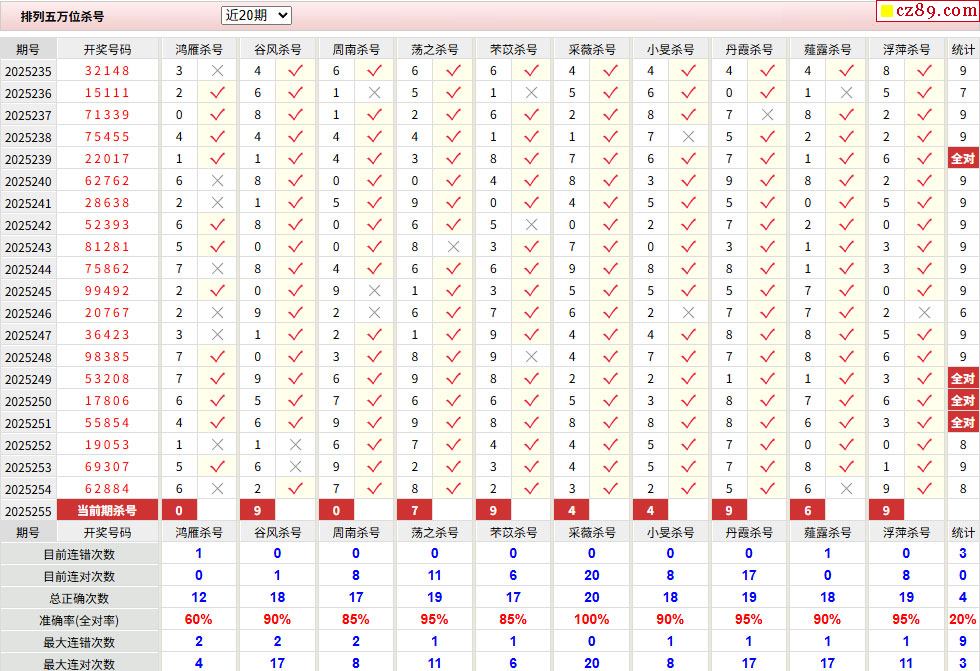Screen dimensions: 980x671
Task: Click draw number 62762
Action: (108, 181)
